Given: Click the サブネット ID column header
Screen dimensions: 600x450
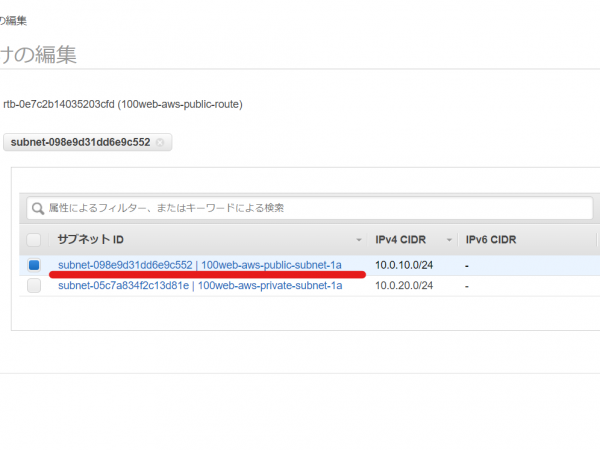Looking at the screenshot, I should (91, 240).
